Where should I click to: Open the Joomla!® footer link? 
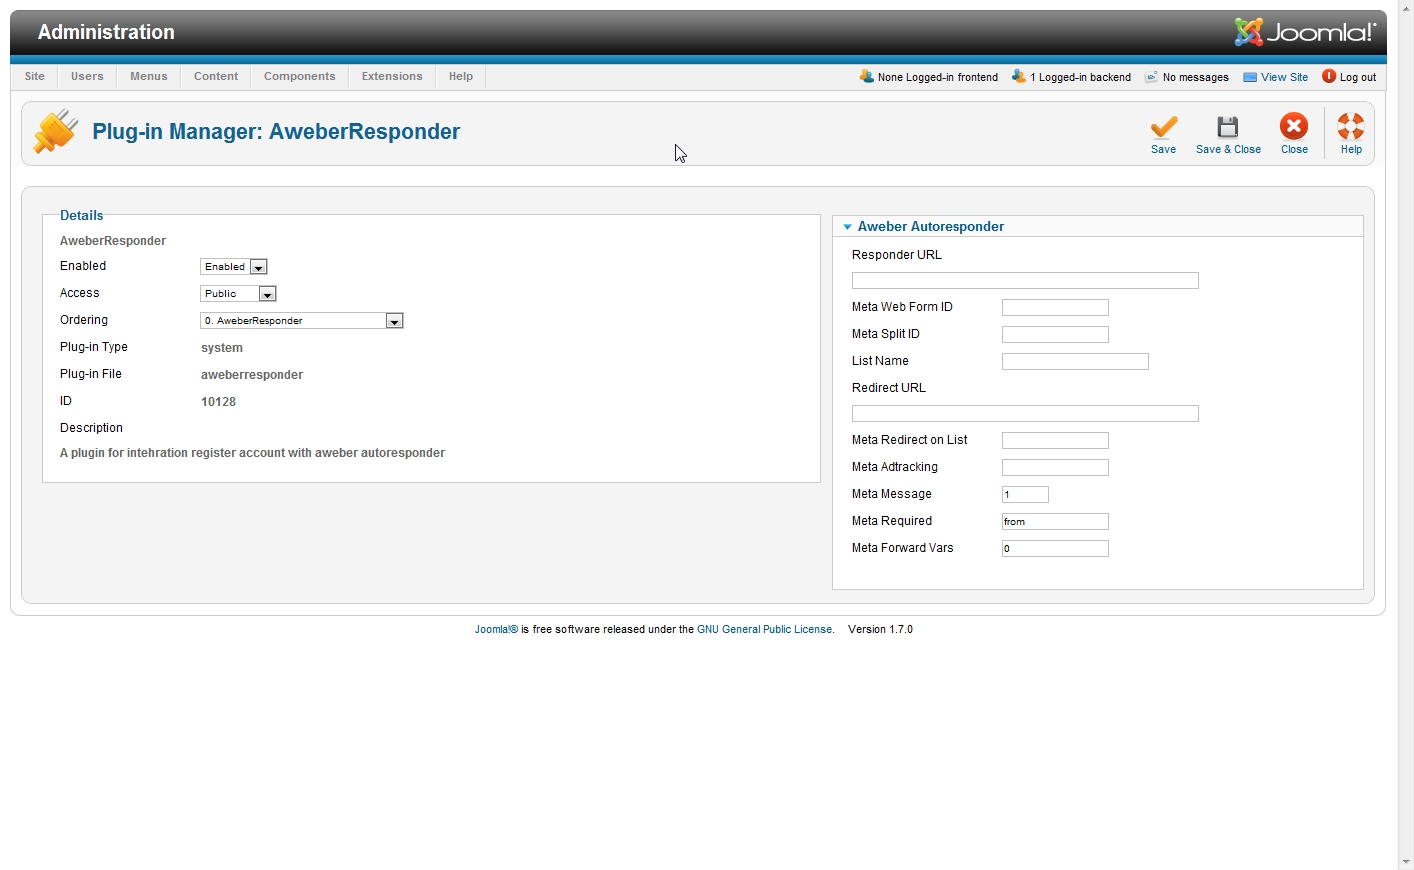(x=496, y=630)
